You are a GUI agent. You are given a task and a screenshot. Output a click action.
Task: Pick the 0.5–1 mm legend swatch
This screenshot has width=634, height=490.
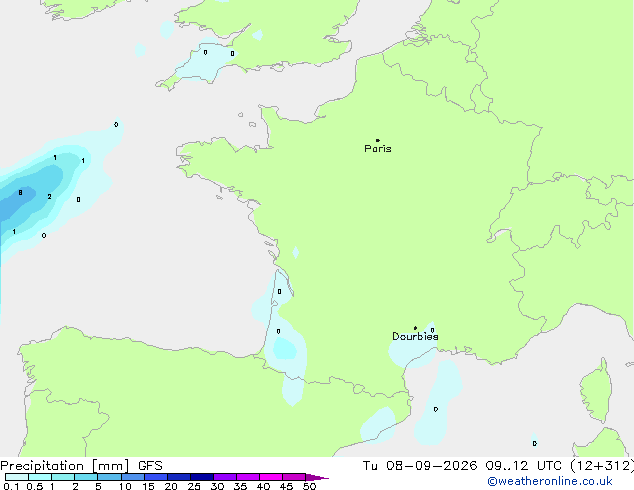[x=40, y=477]
